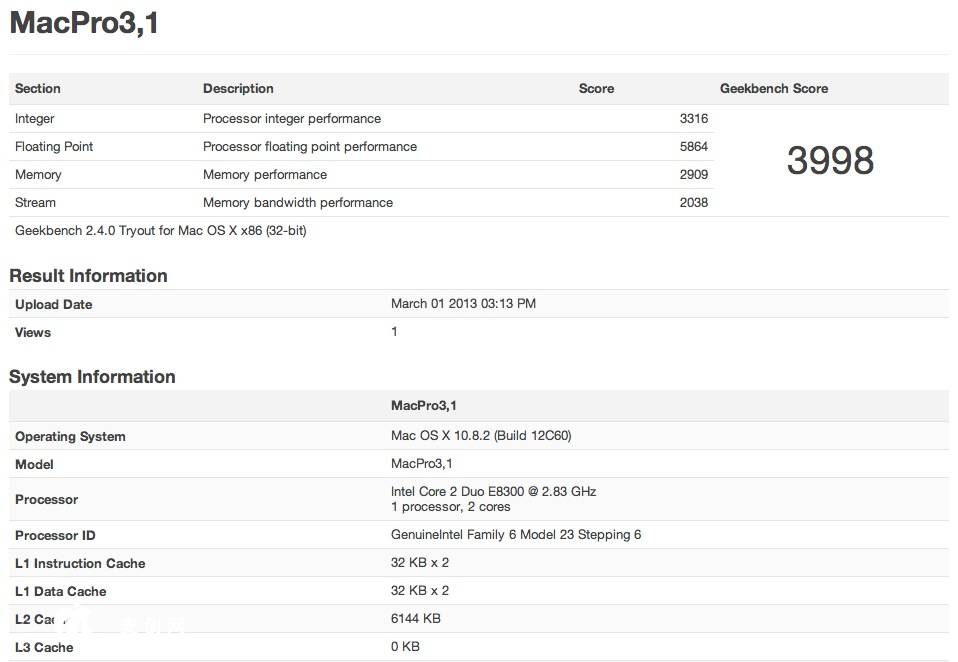This screenshot has height=662, width=958.
Task: Click the Geekbench Score column header
Action: (774, 89)
